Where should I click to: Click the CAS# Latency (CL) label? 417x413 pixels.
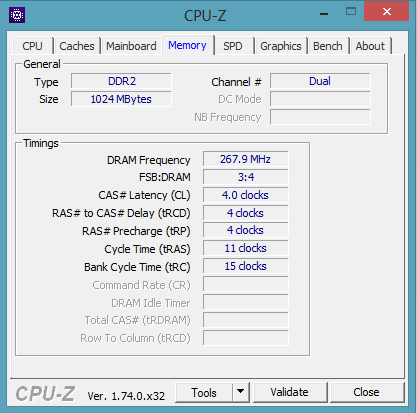tap(144, 195)
